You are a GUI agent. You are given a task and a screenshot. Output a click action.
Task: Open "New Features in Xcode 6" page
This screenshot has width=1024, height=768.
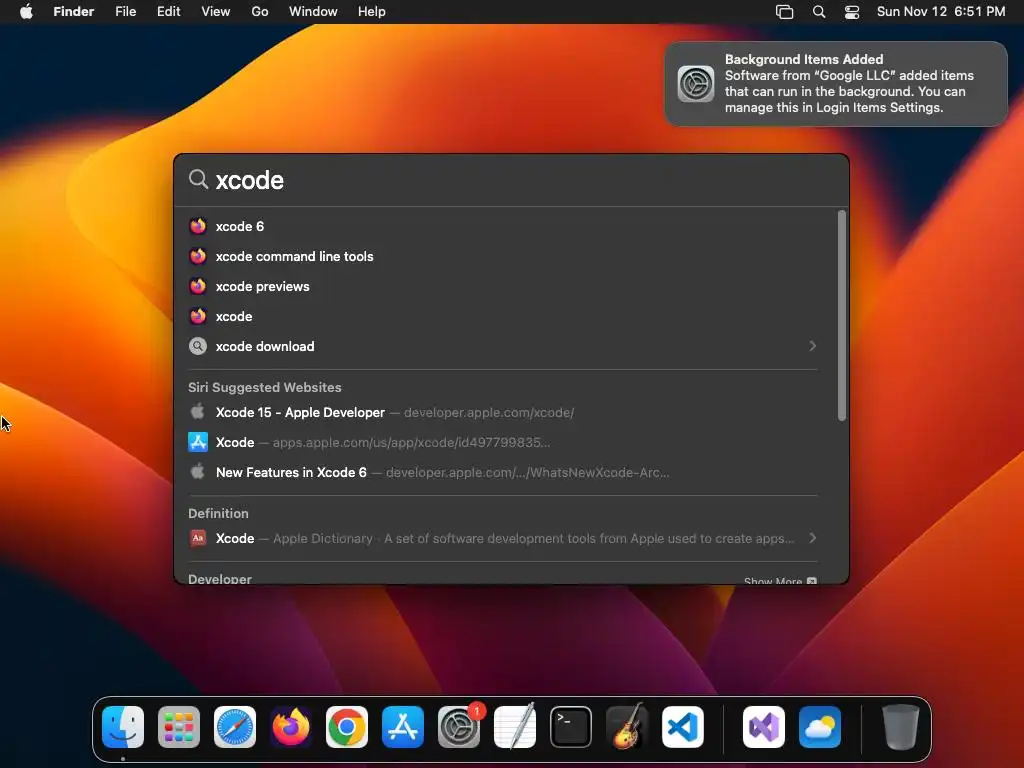(503, 472)
